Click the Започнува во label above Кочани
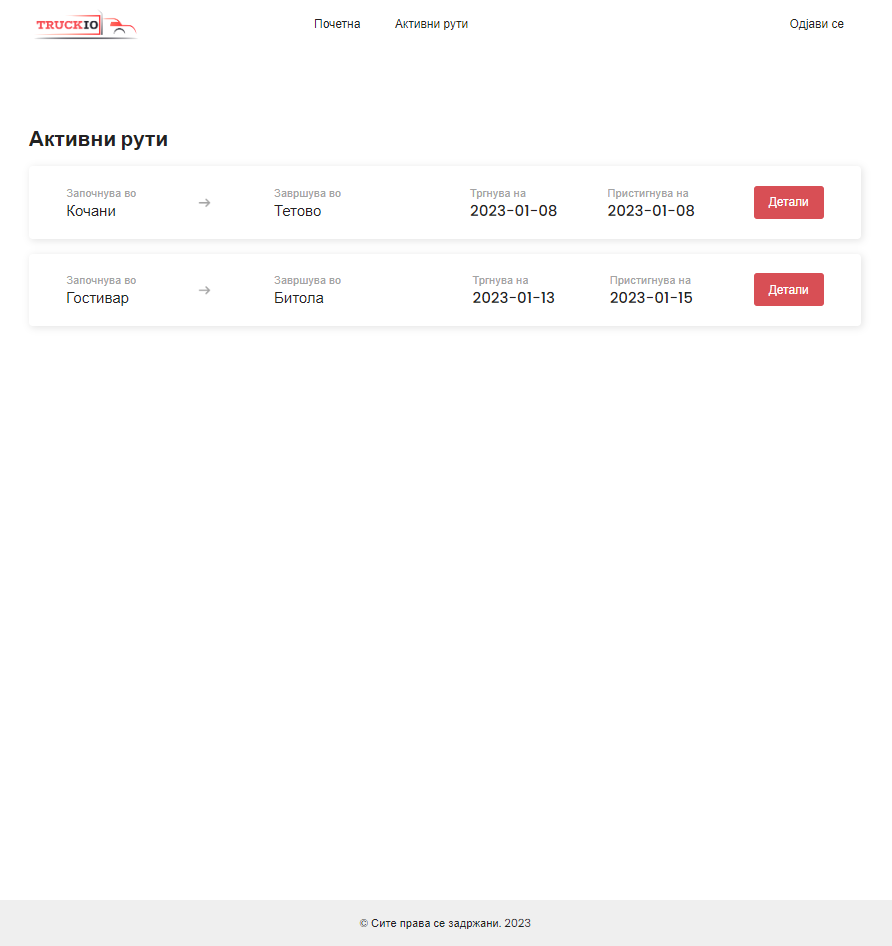The image size is (892, 946). 101,193
